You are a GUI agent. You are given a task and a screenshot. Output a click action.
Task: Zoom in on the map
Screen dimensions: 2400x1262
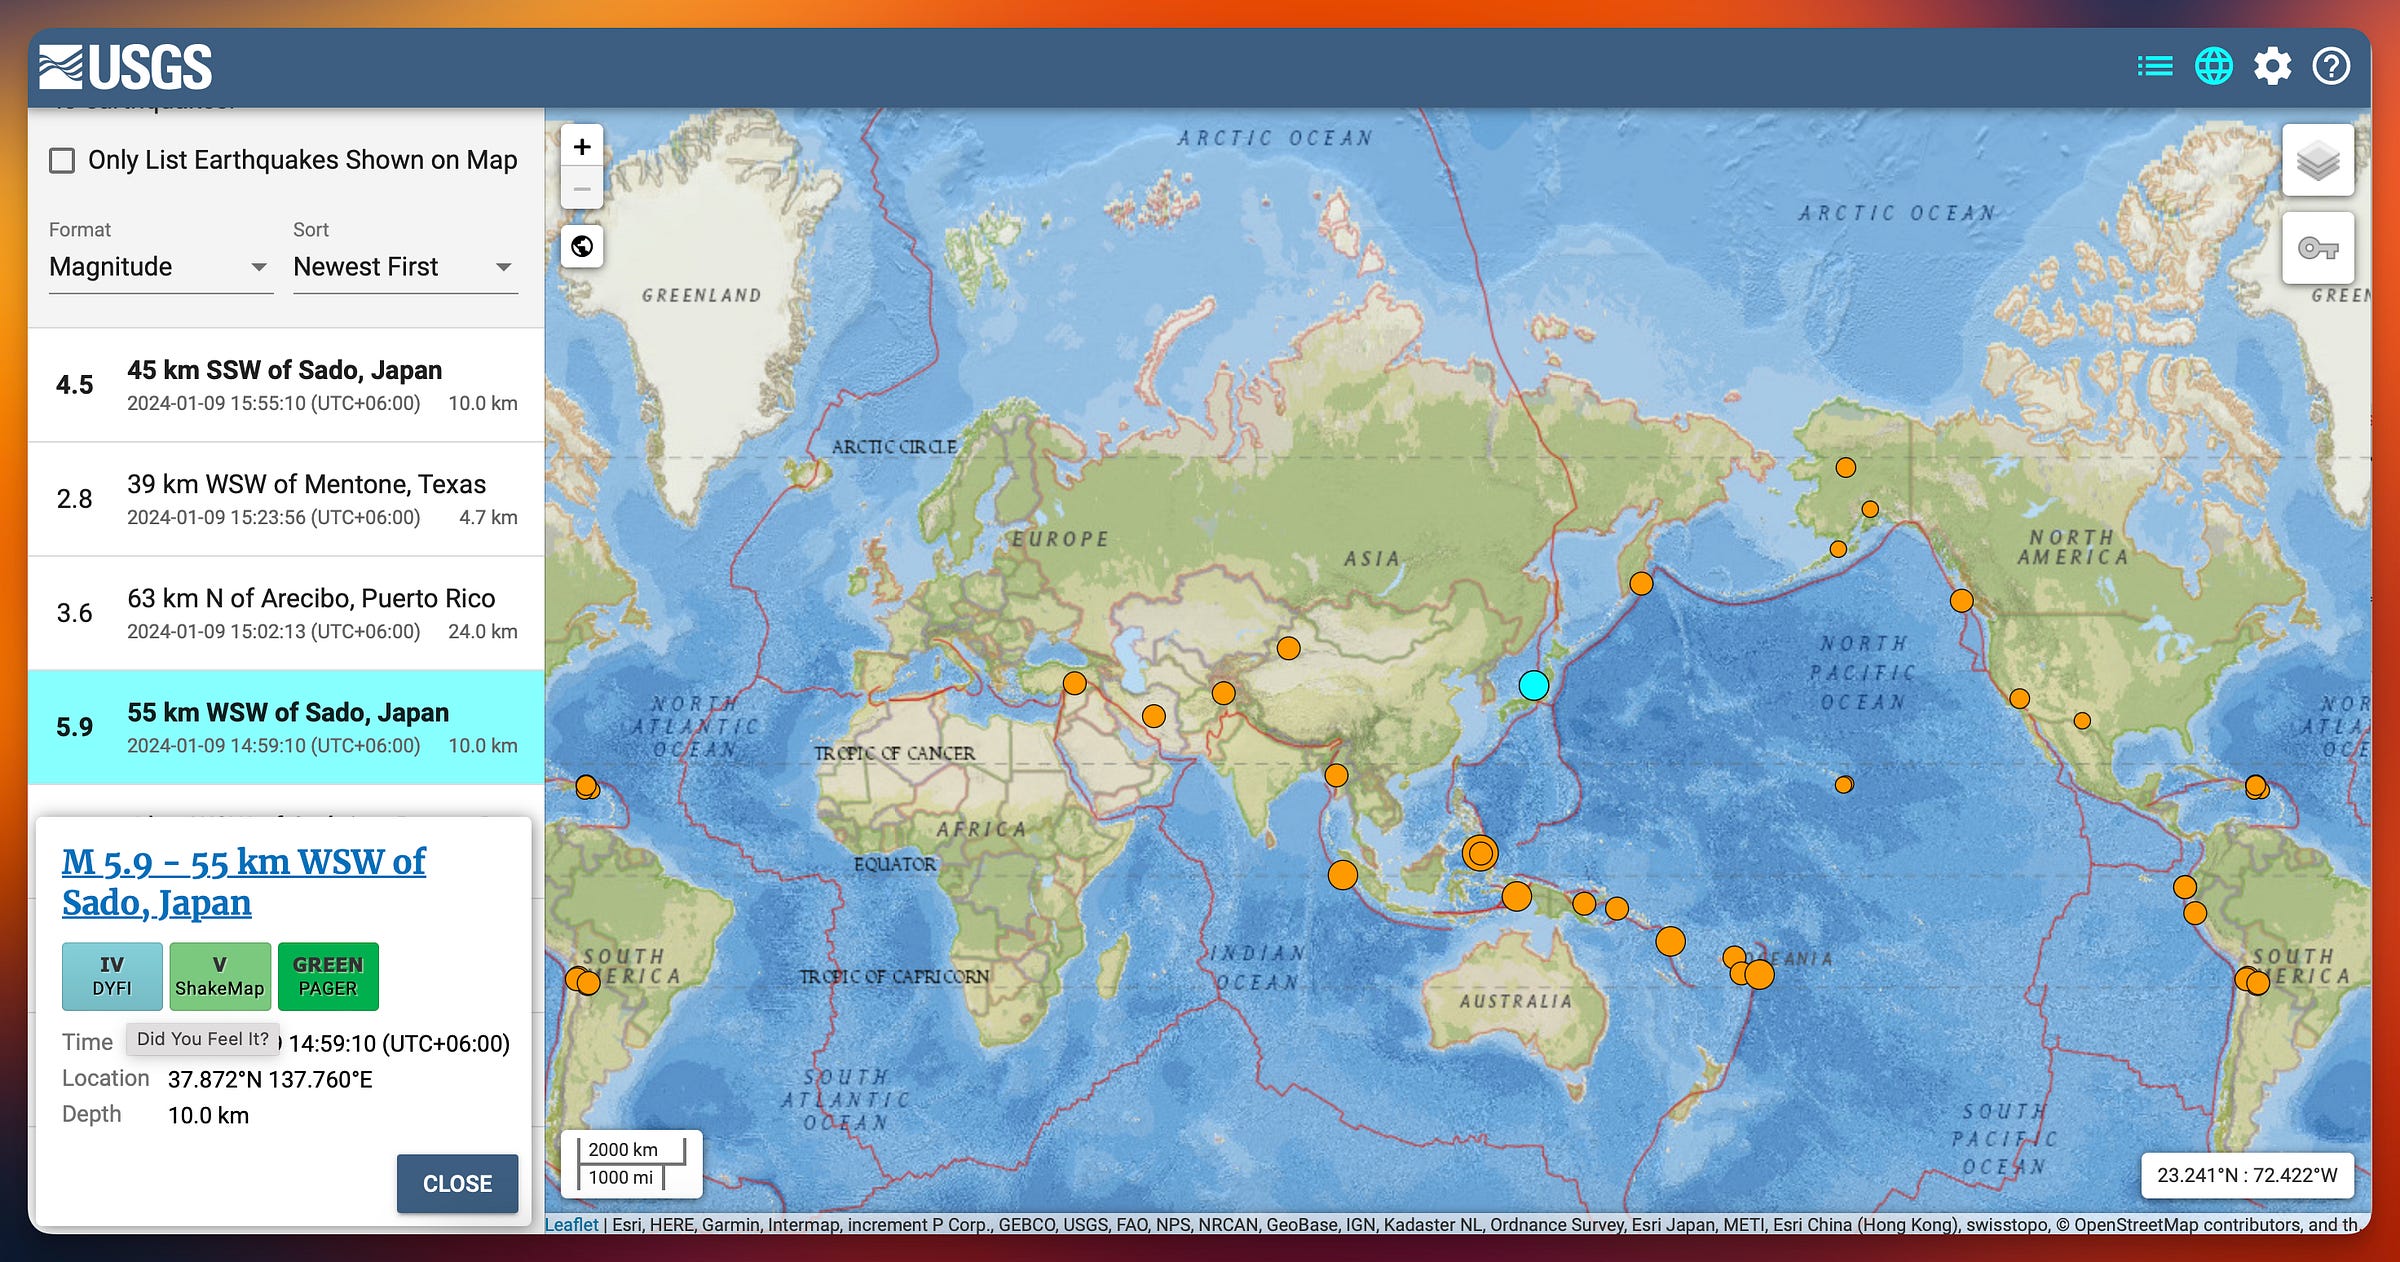582,147
